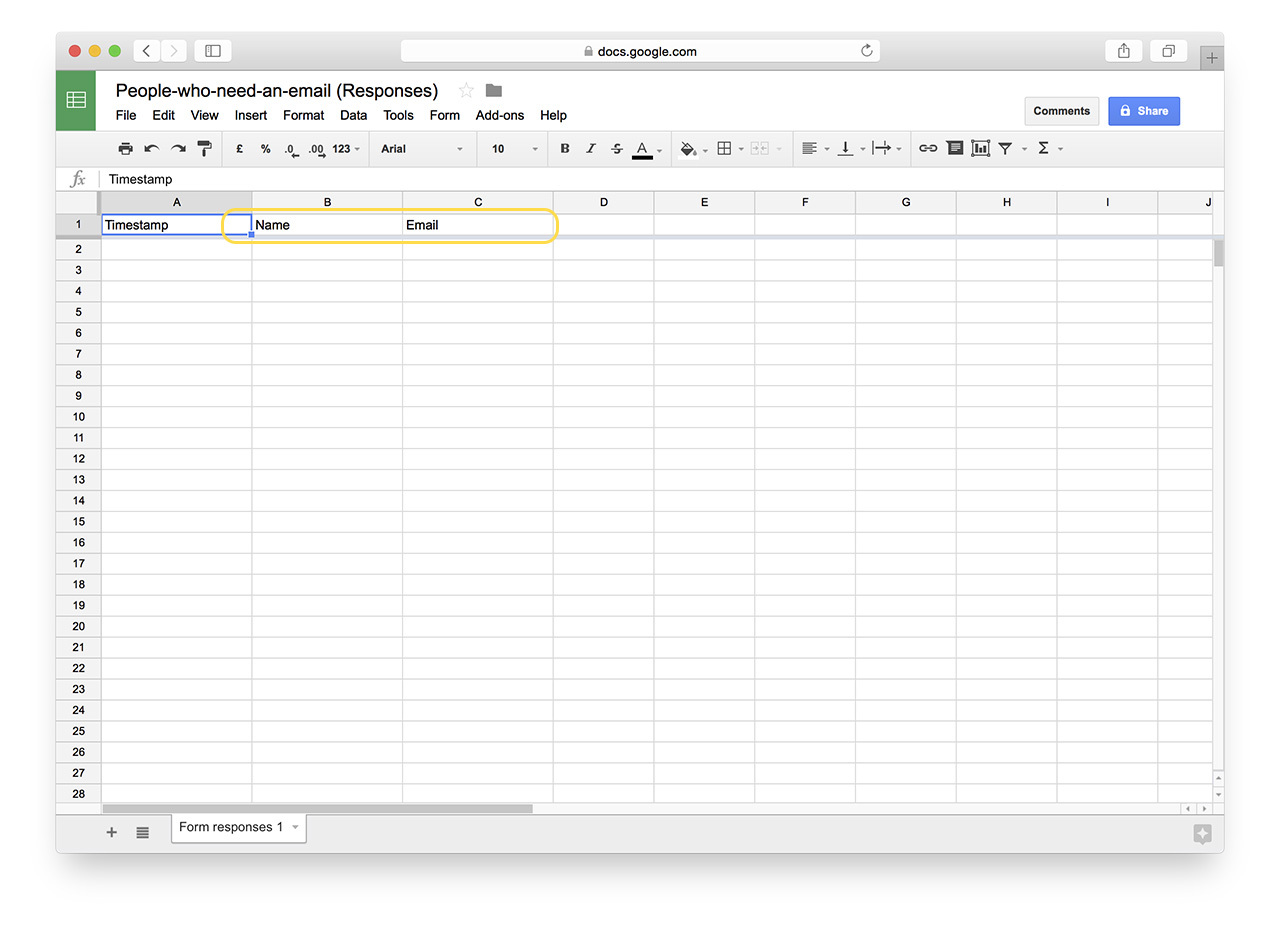Toggle bold formatting

coord(565,149)
